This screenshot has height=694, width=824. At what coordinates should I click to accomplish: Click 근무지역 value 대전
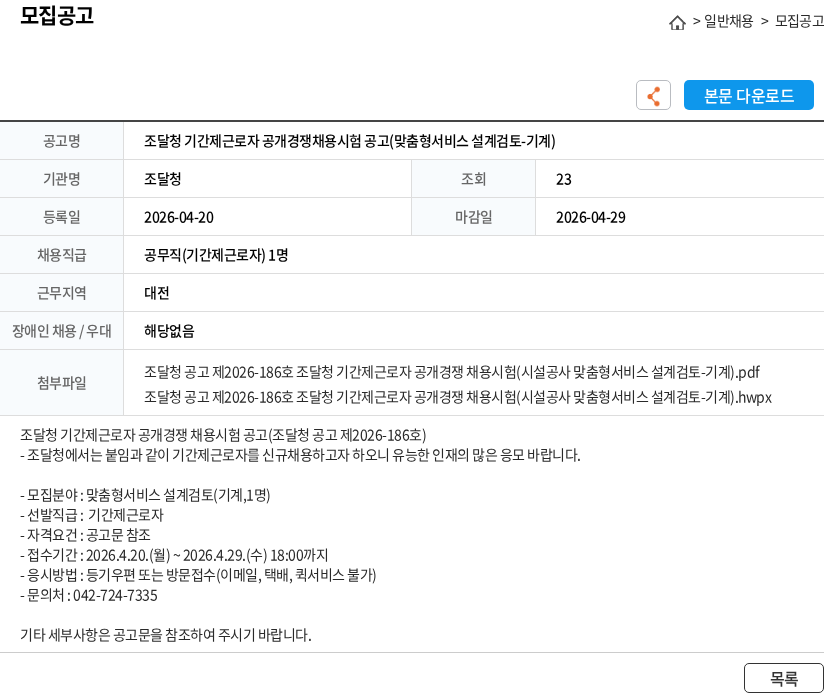coord(157,293)
